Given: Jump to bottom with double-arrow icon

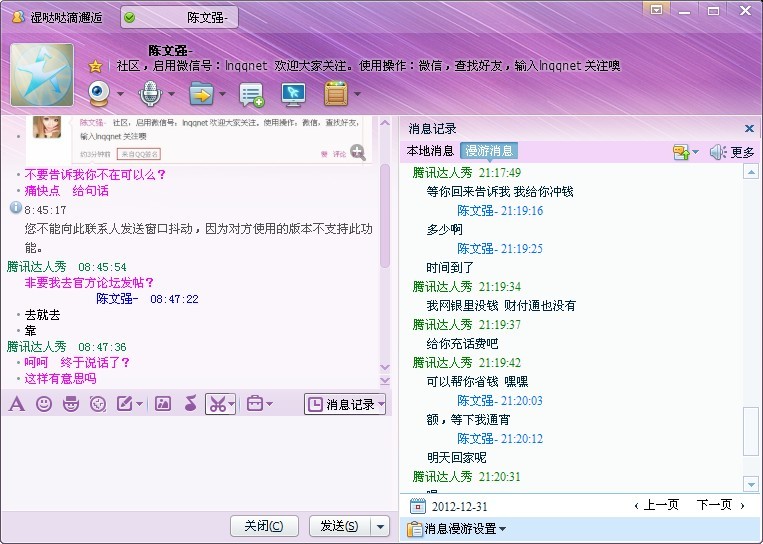Looking at the screenshot, I should pos(385,381).
